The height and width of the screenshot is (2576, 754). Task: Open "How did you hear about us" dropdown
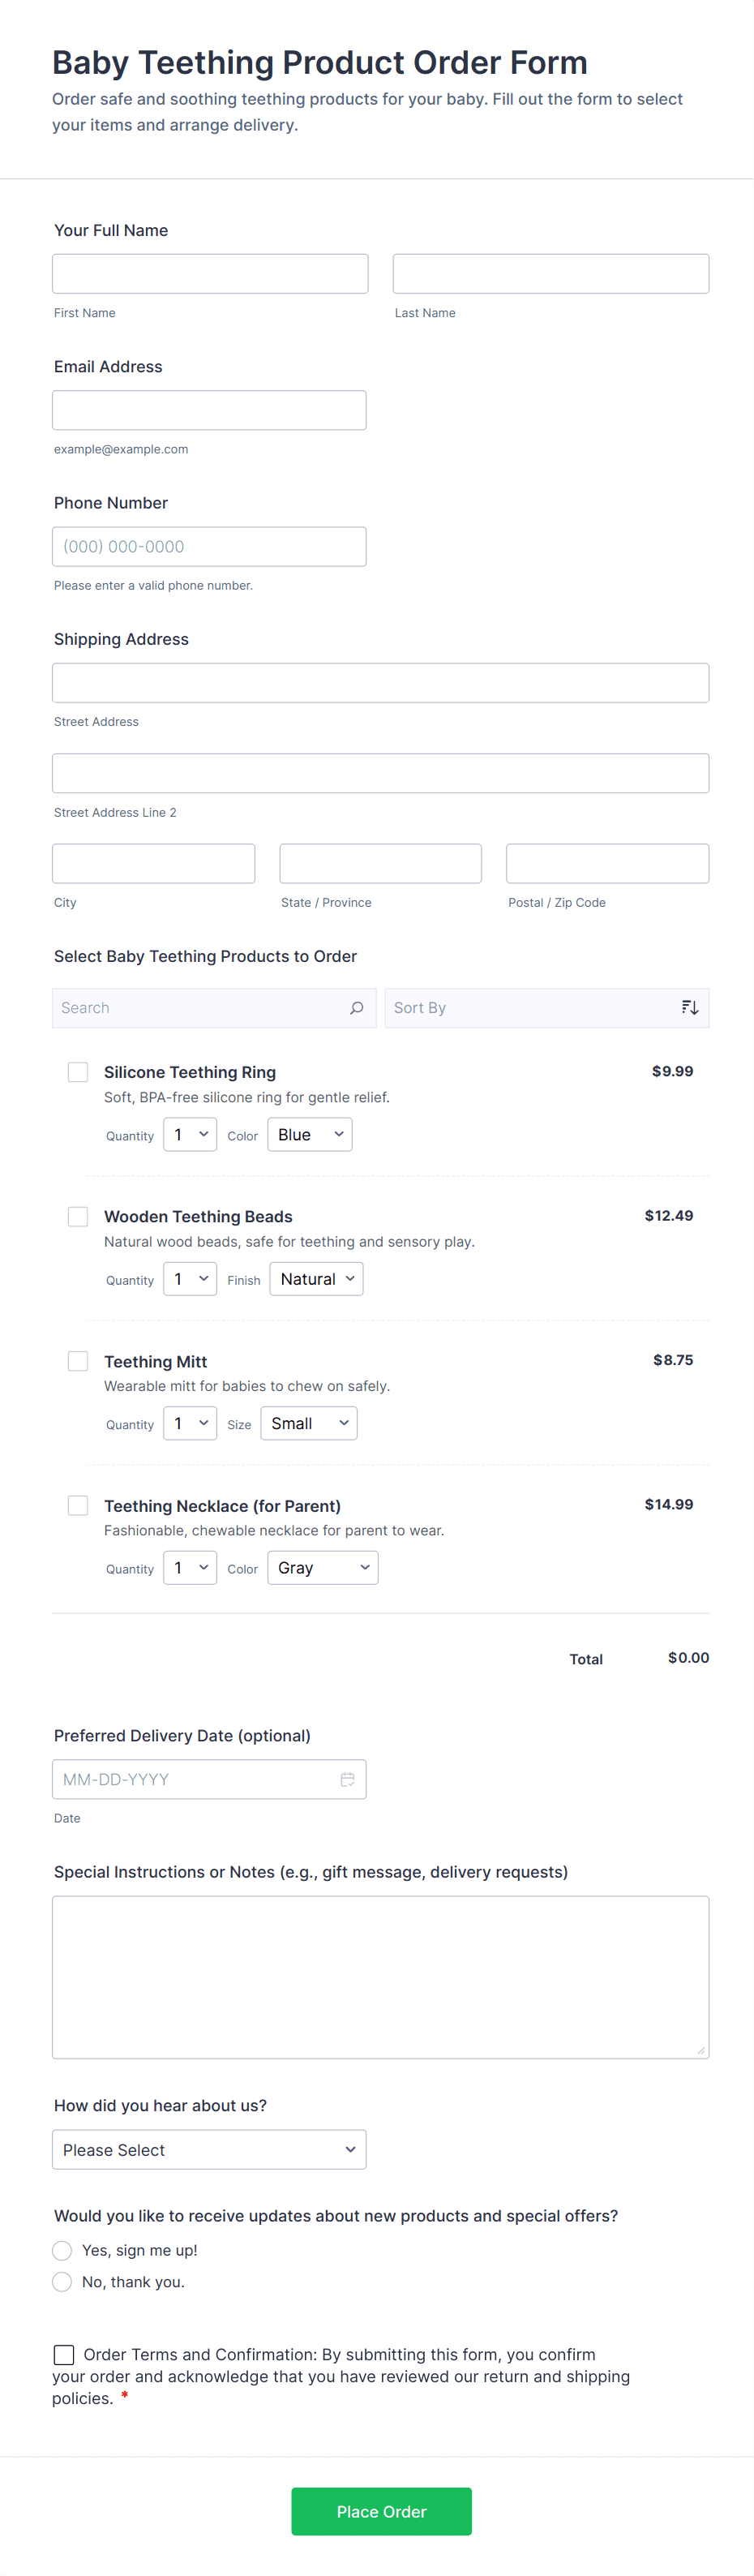tap(209, 2150)
